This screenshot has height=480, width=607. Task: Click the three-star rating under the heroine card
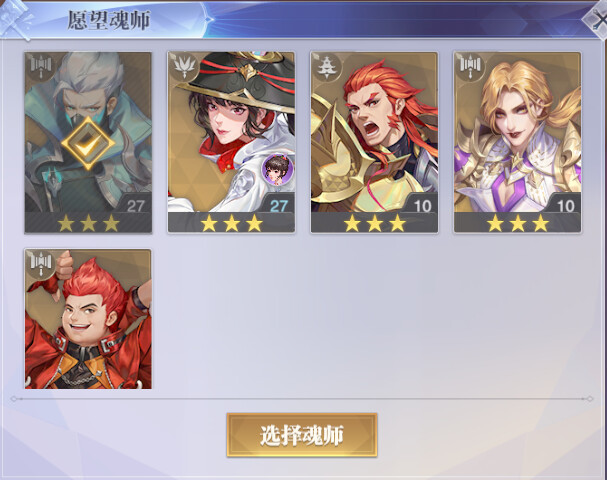coord(231,223)
